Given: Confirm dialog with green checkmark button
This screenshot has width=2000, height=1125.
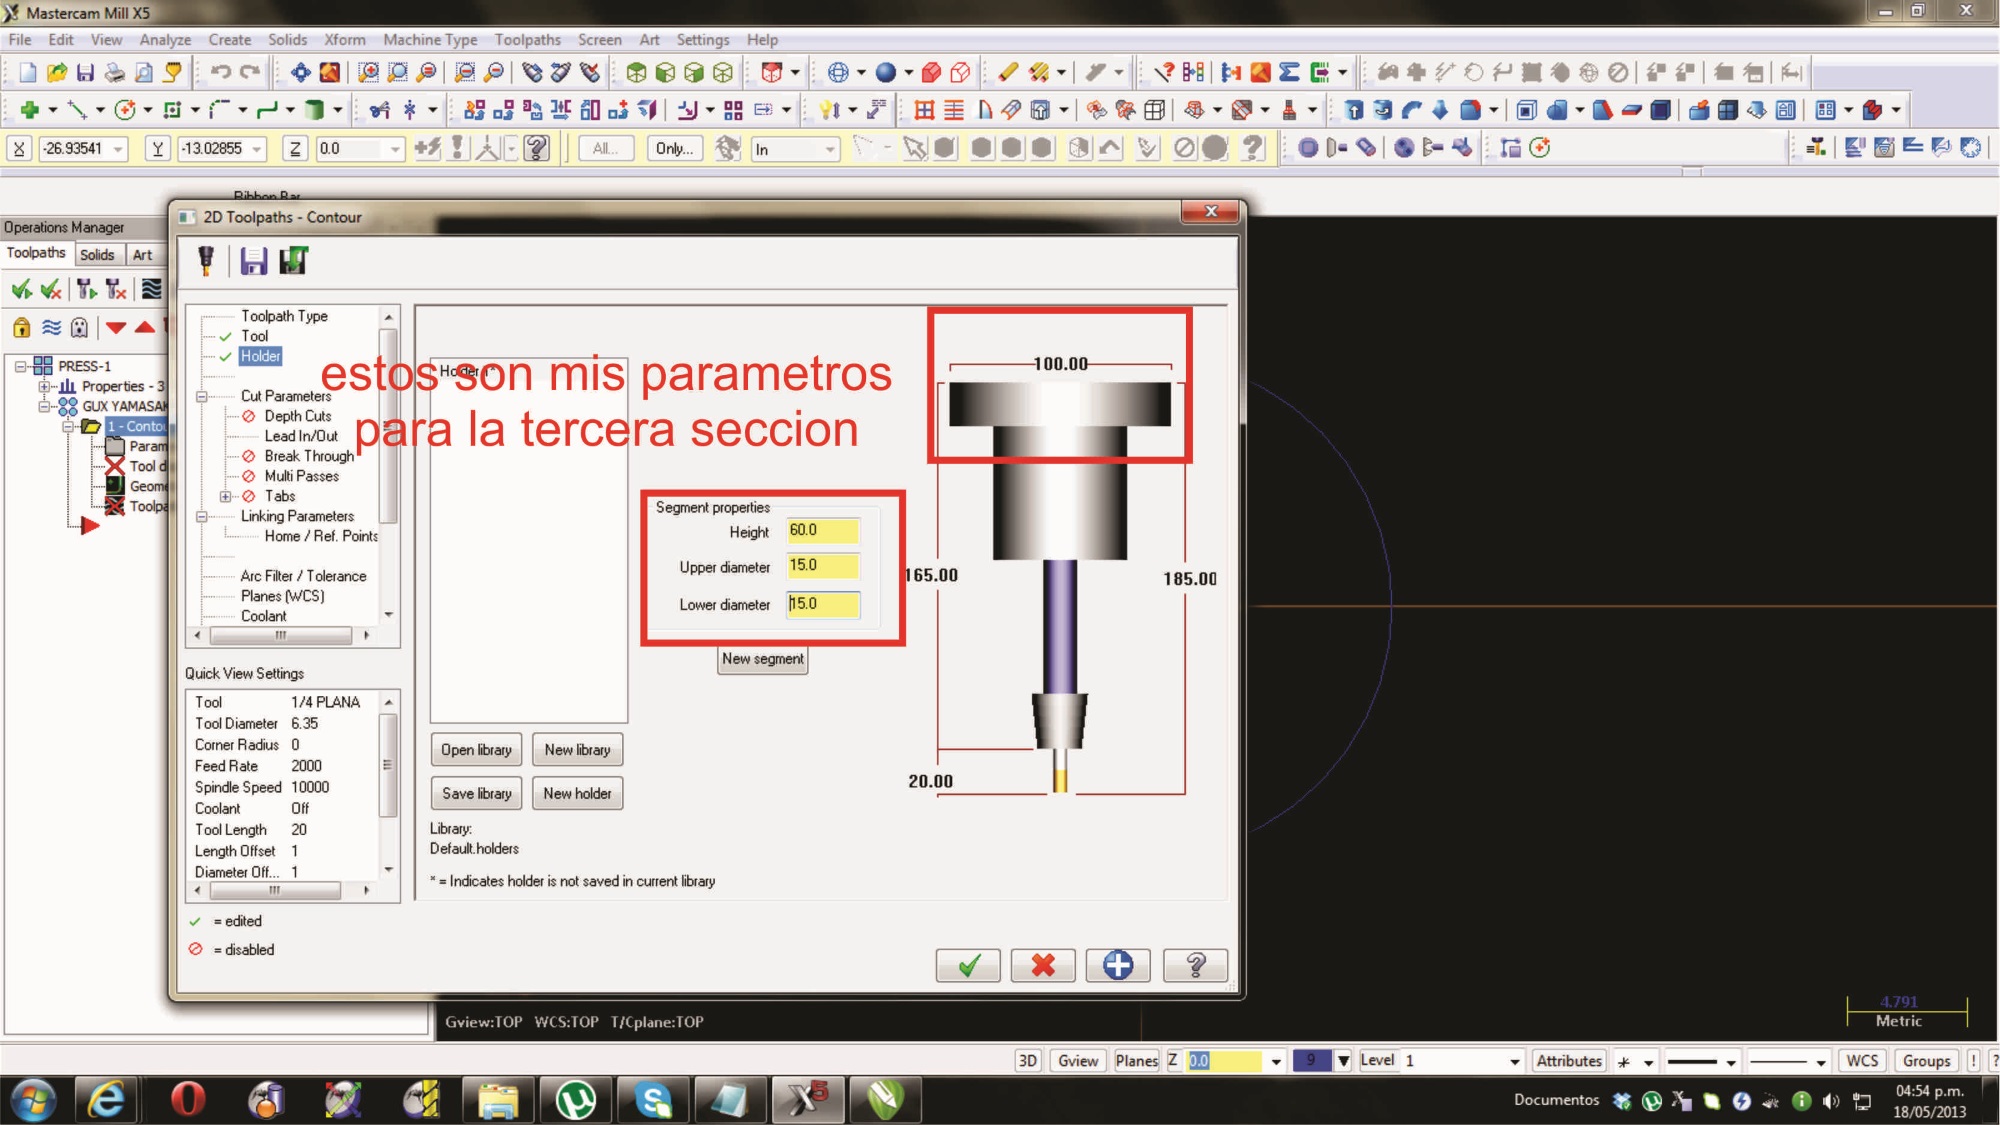Looking at the screenshot, I should pos(968,965).
